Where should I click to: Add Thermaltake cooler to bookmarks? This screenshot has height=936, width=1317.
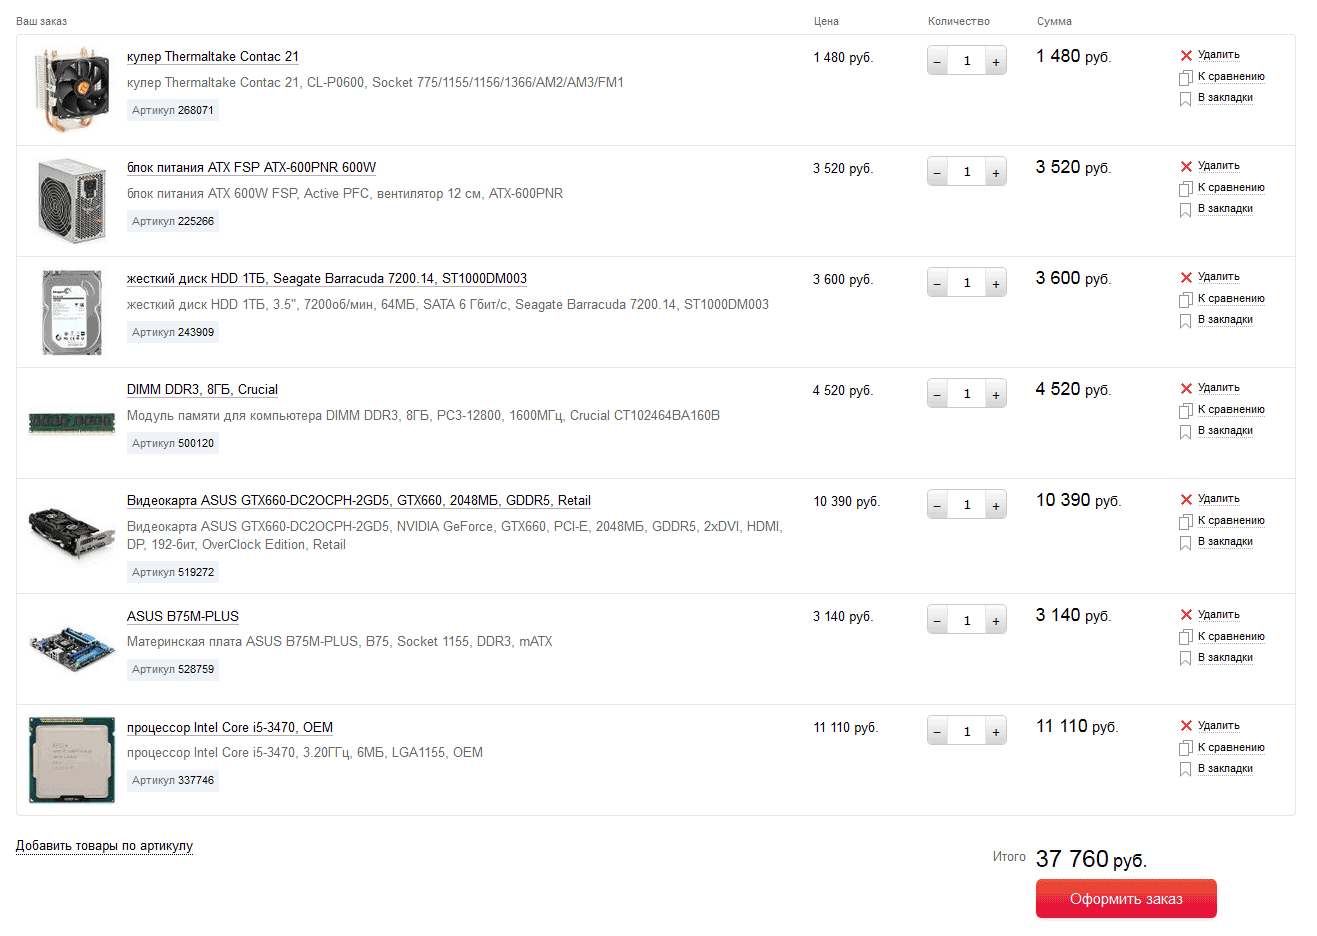pos(1224,98)
